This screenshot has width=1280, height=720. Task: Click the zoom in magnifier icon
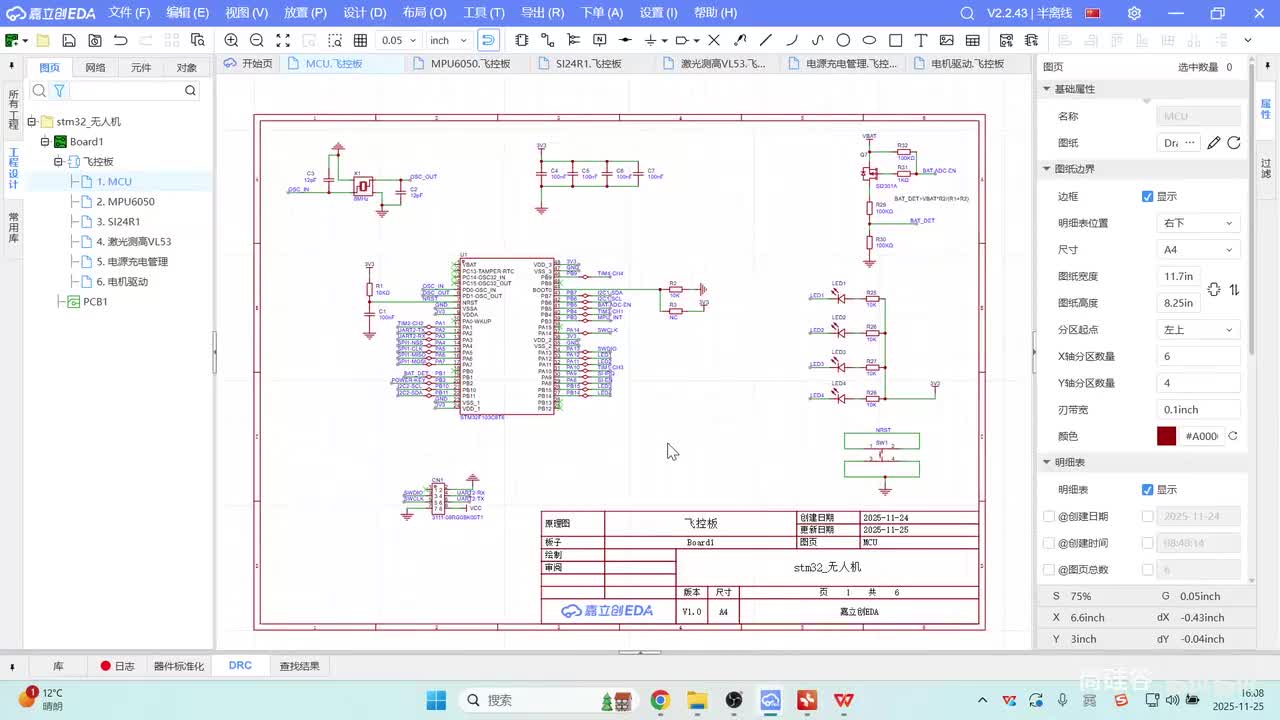click(x=231, y=41)
